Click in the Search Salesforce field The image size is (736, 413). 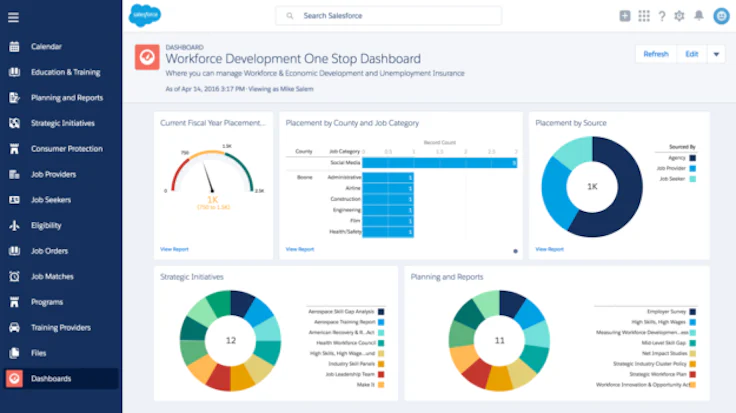pyautogui.click(x=388, y=16)
